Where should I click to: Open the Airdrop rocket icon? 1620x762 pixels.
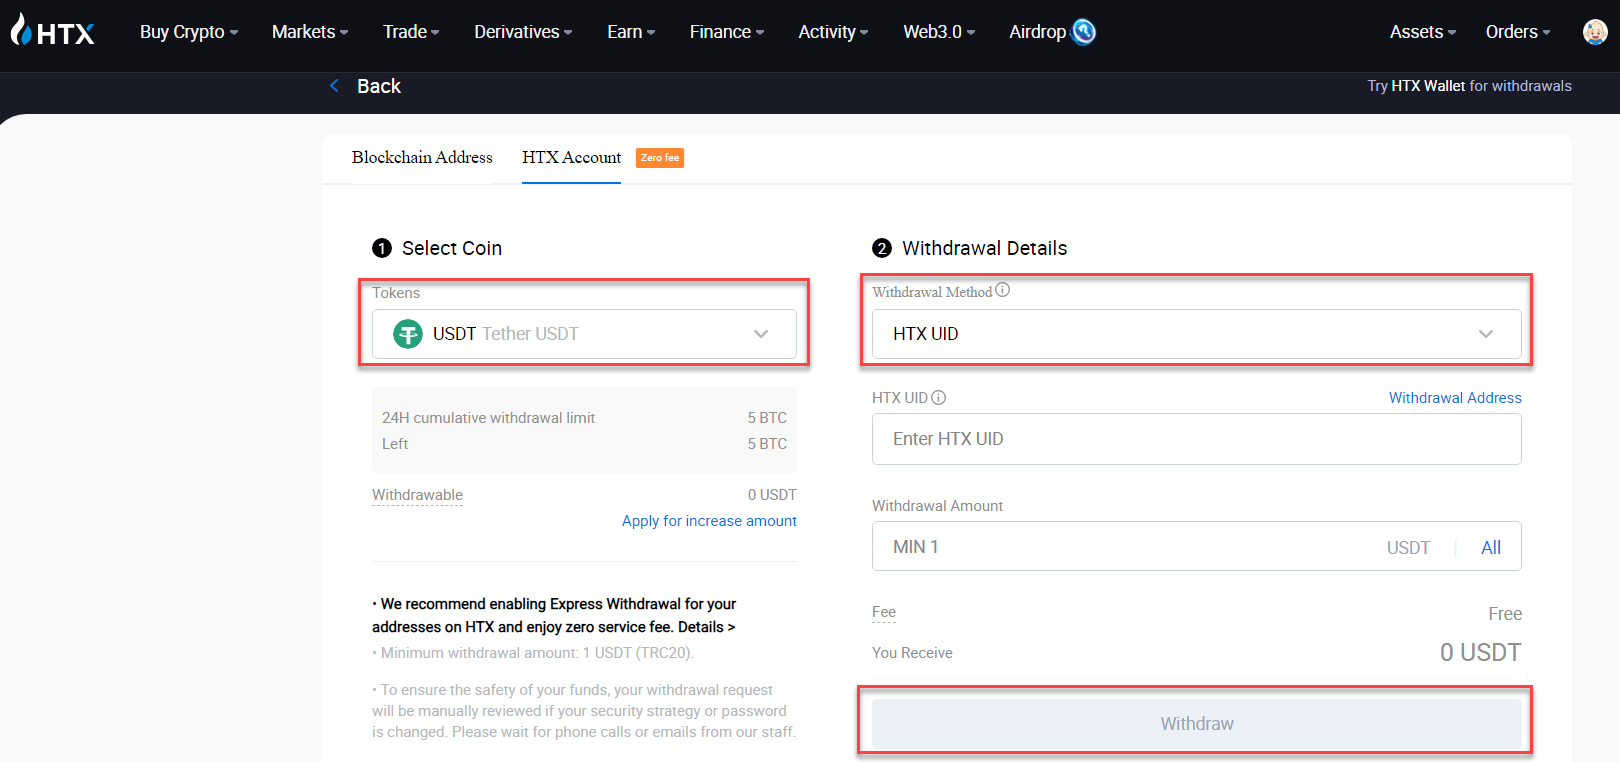pyautogui.click(x=1083, y=32)
